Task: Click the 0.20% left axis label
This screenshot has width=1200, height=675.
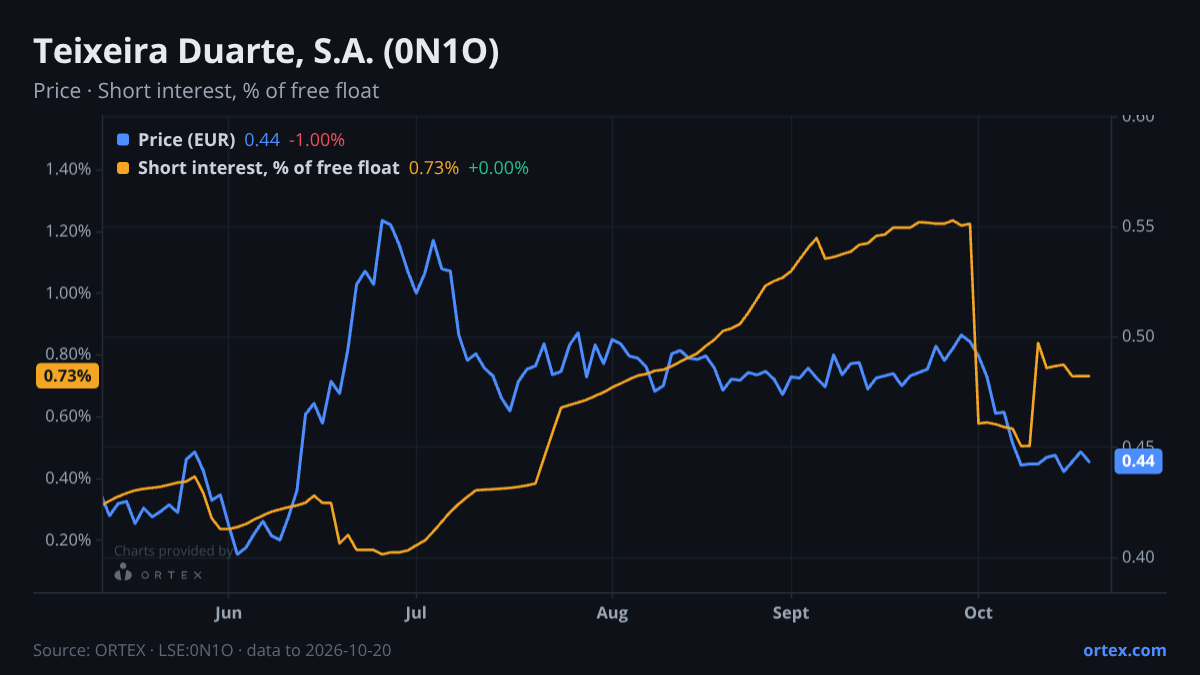Action: tap(68, 540)
